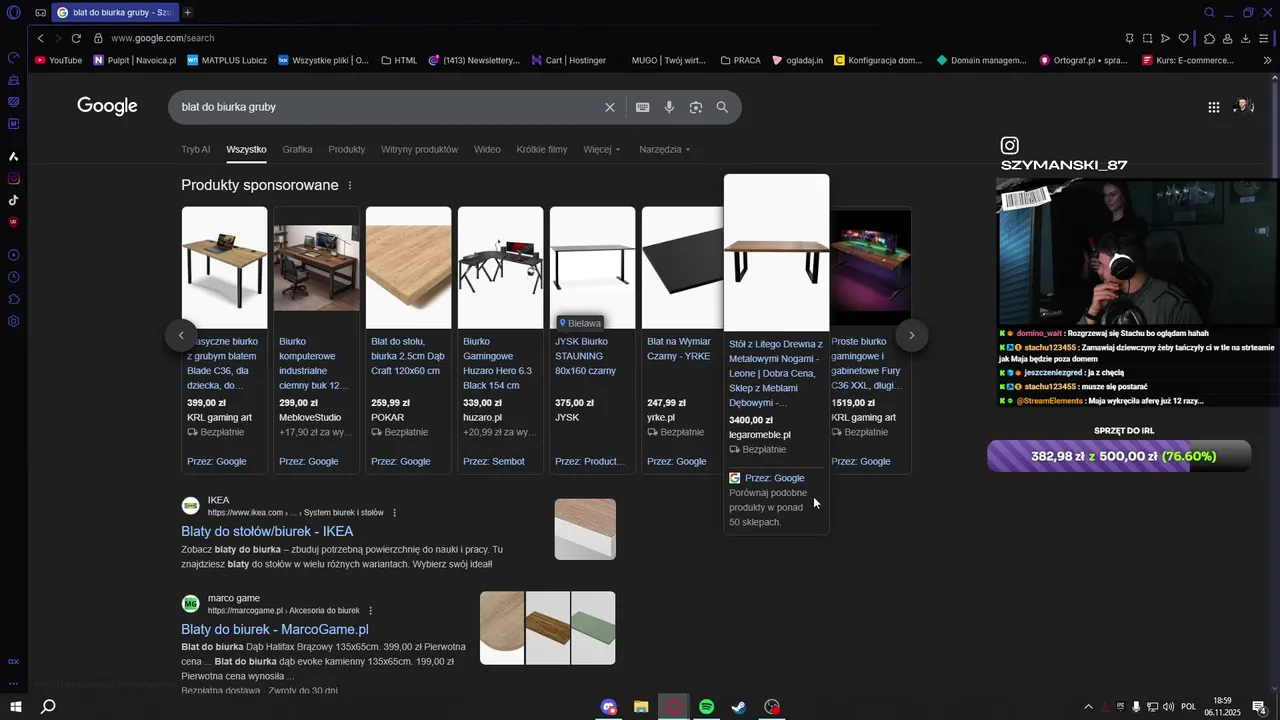
Task: Show hidden system tray icons chevron
Action: point(1088,707)
